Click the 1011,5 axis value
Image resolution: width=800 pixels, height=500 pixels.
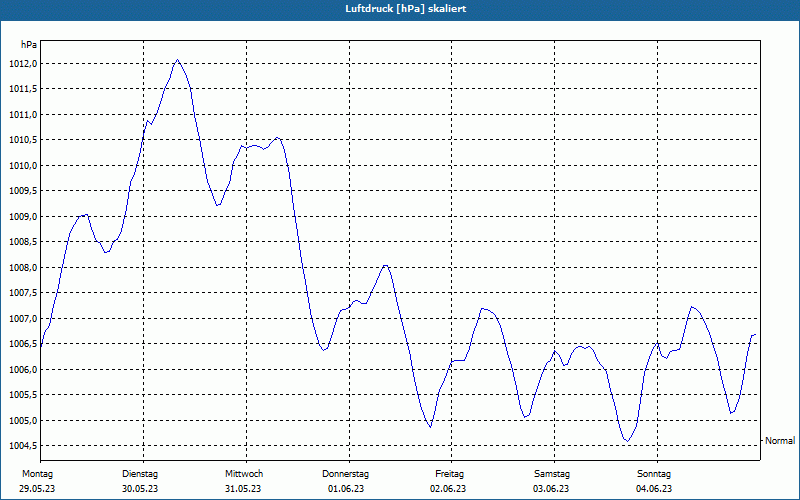tap(23, 89)
